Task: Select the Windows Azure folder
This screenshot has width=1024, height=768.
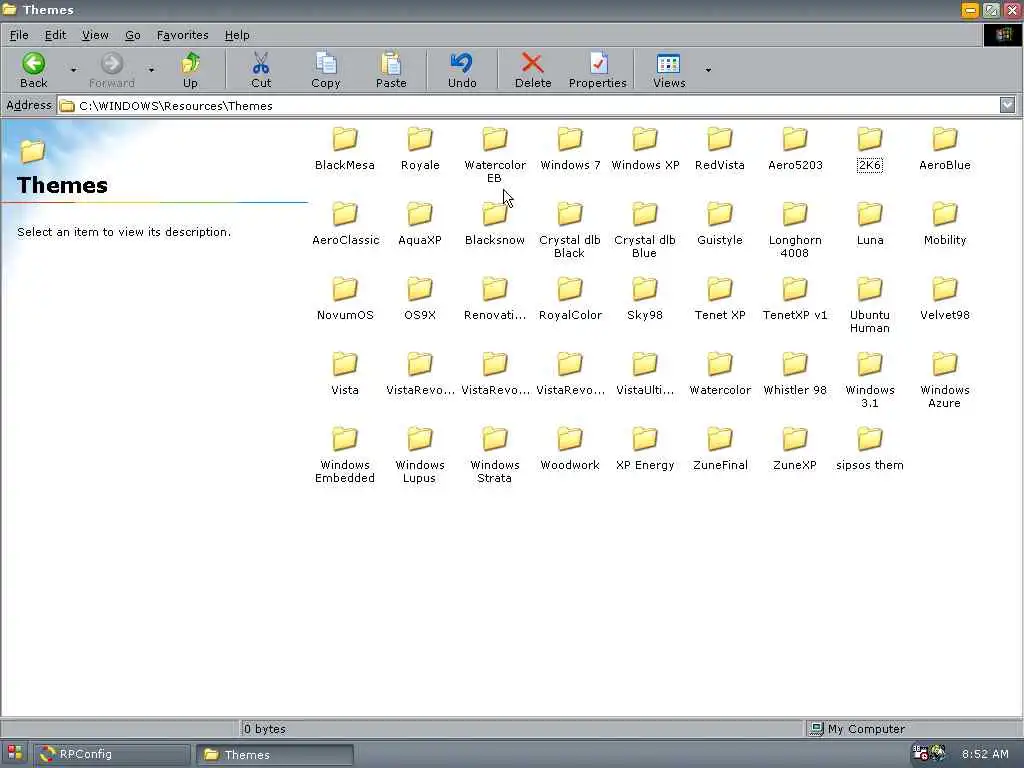Action: coord(945,381)
